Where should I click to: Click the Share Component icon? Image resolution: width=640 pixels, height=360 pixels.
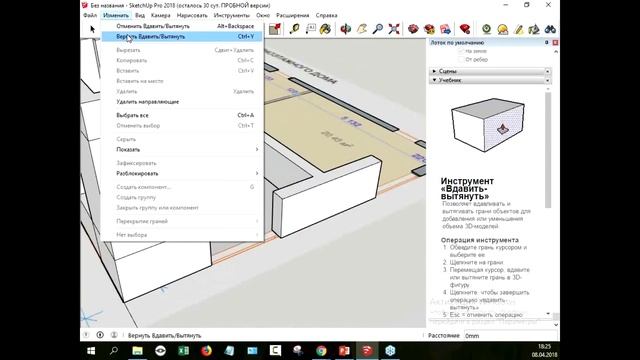[445, 29]
